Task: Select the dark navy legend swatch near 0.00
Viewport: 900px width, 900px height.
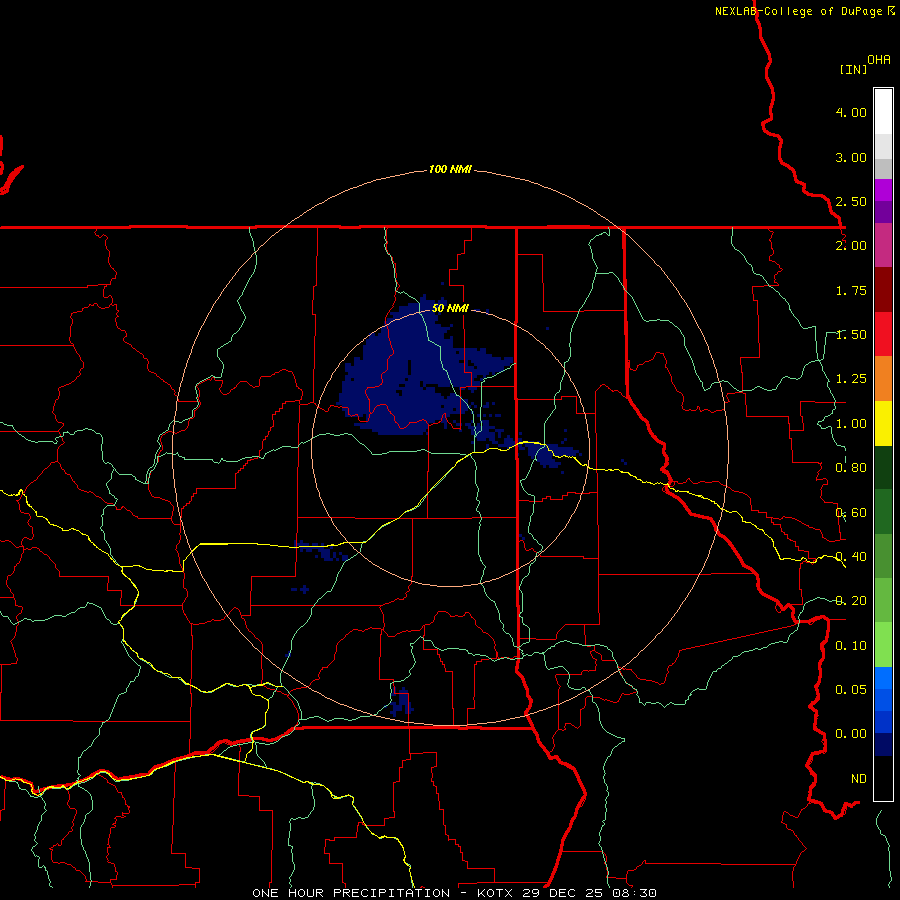Action: click(x=883, y=744)
